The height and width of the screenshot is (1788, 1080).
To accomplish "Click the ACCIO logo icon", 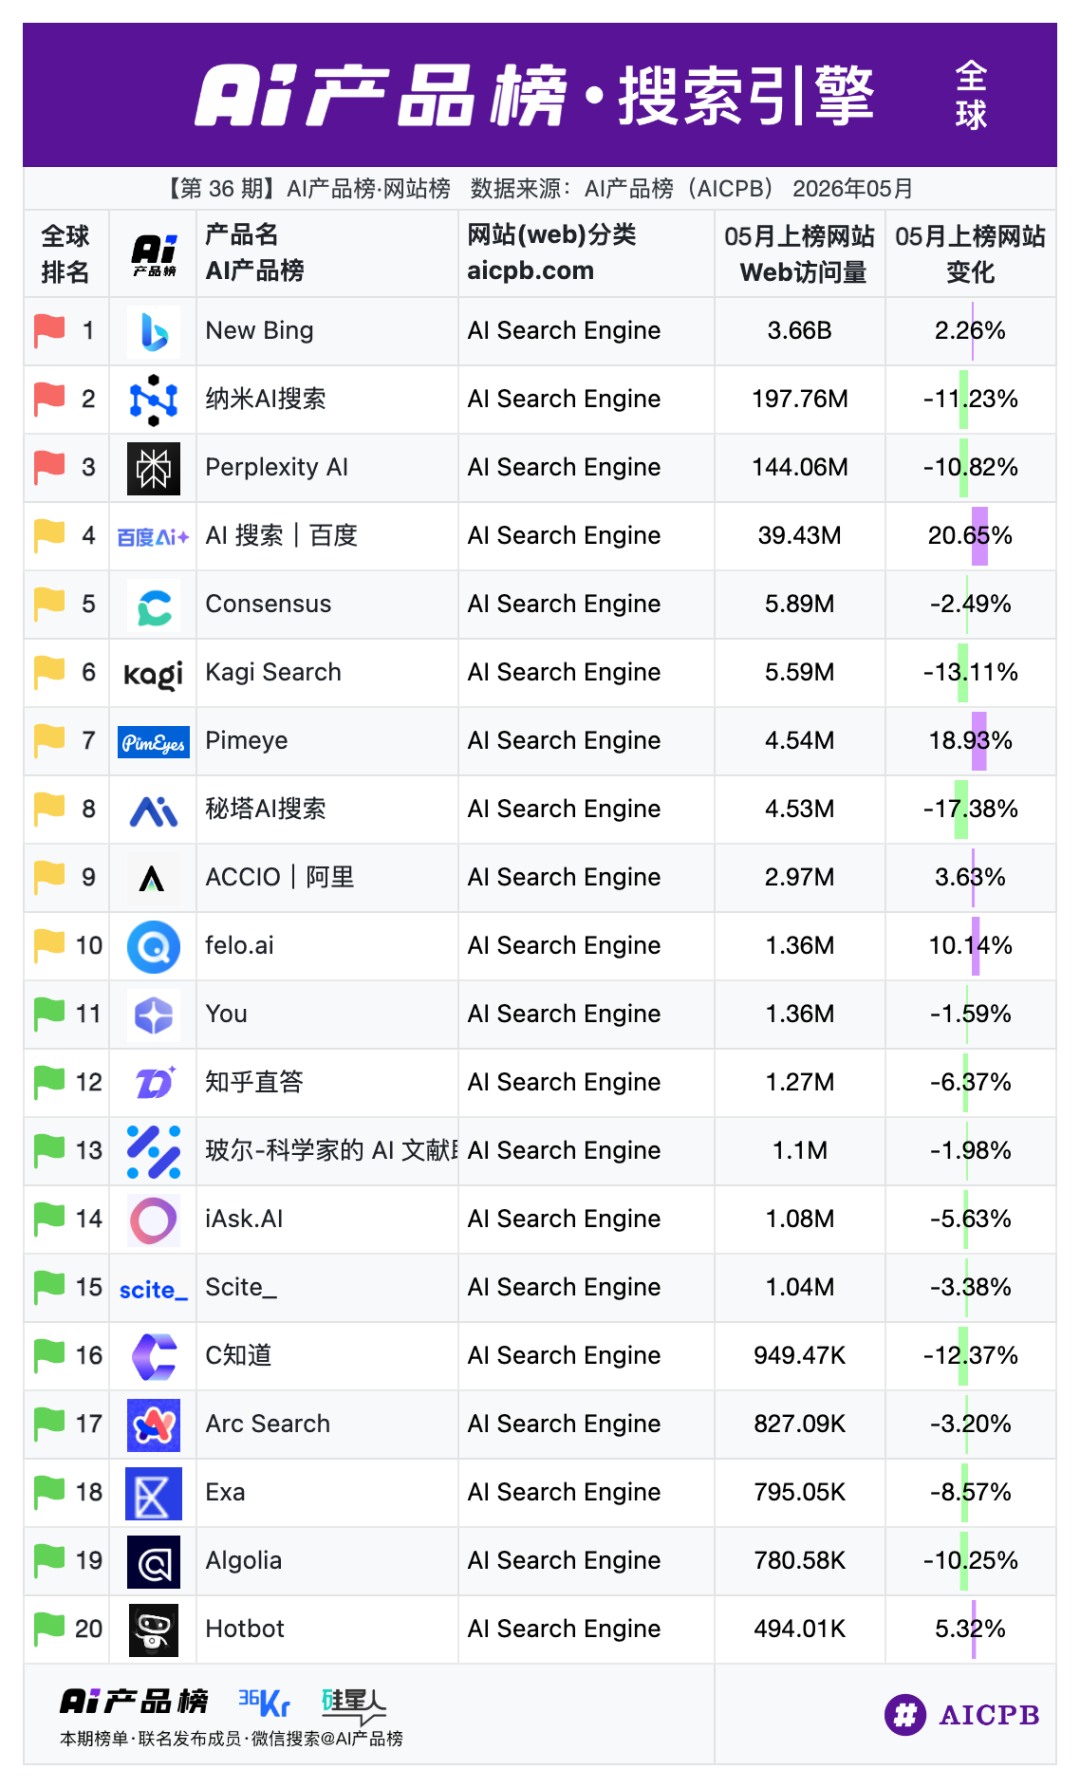I will [152, 879].
